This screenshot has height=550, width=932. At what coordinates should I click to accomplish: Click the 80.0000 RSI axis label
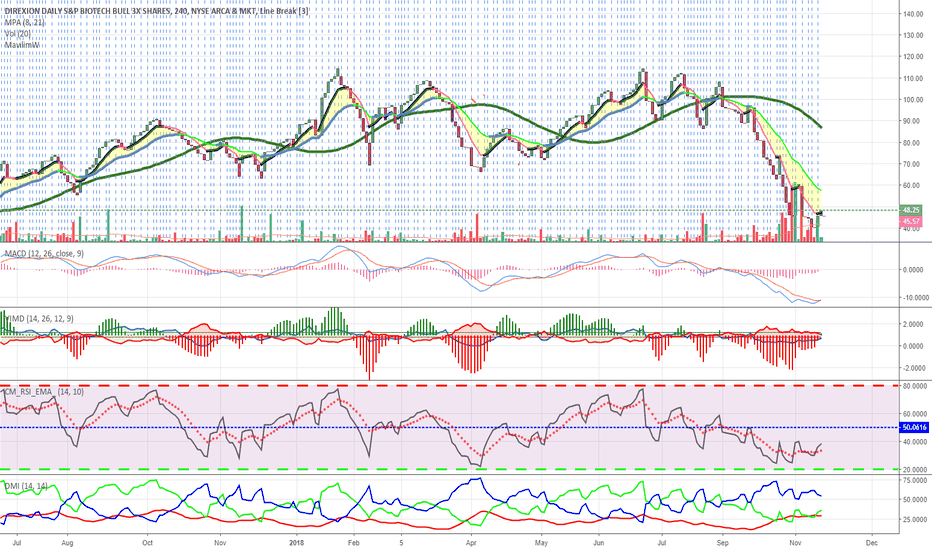(x=915, y=386)
